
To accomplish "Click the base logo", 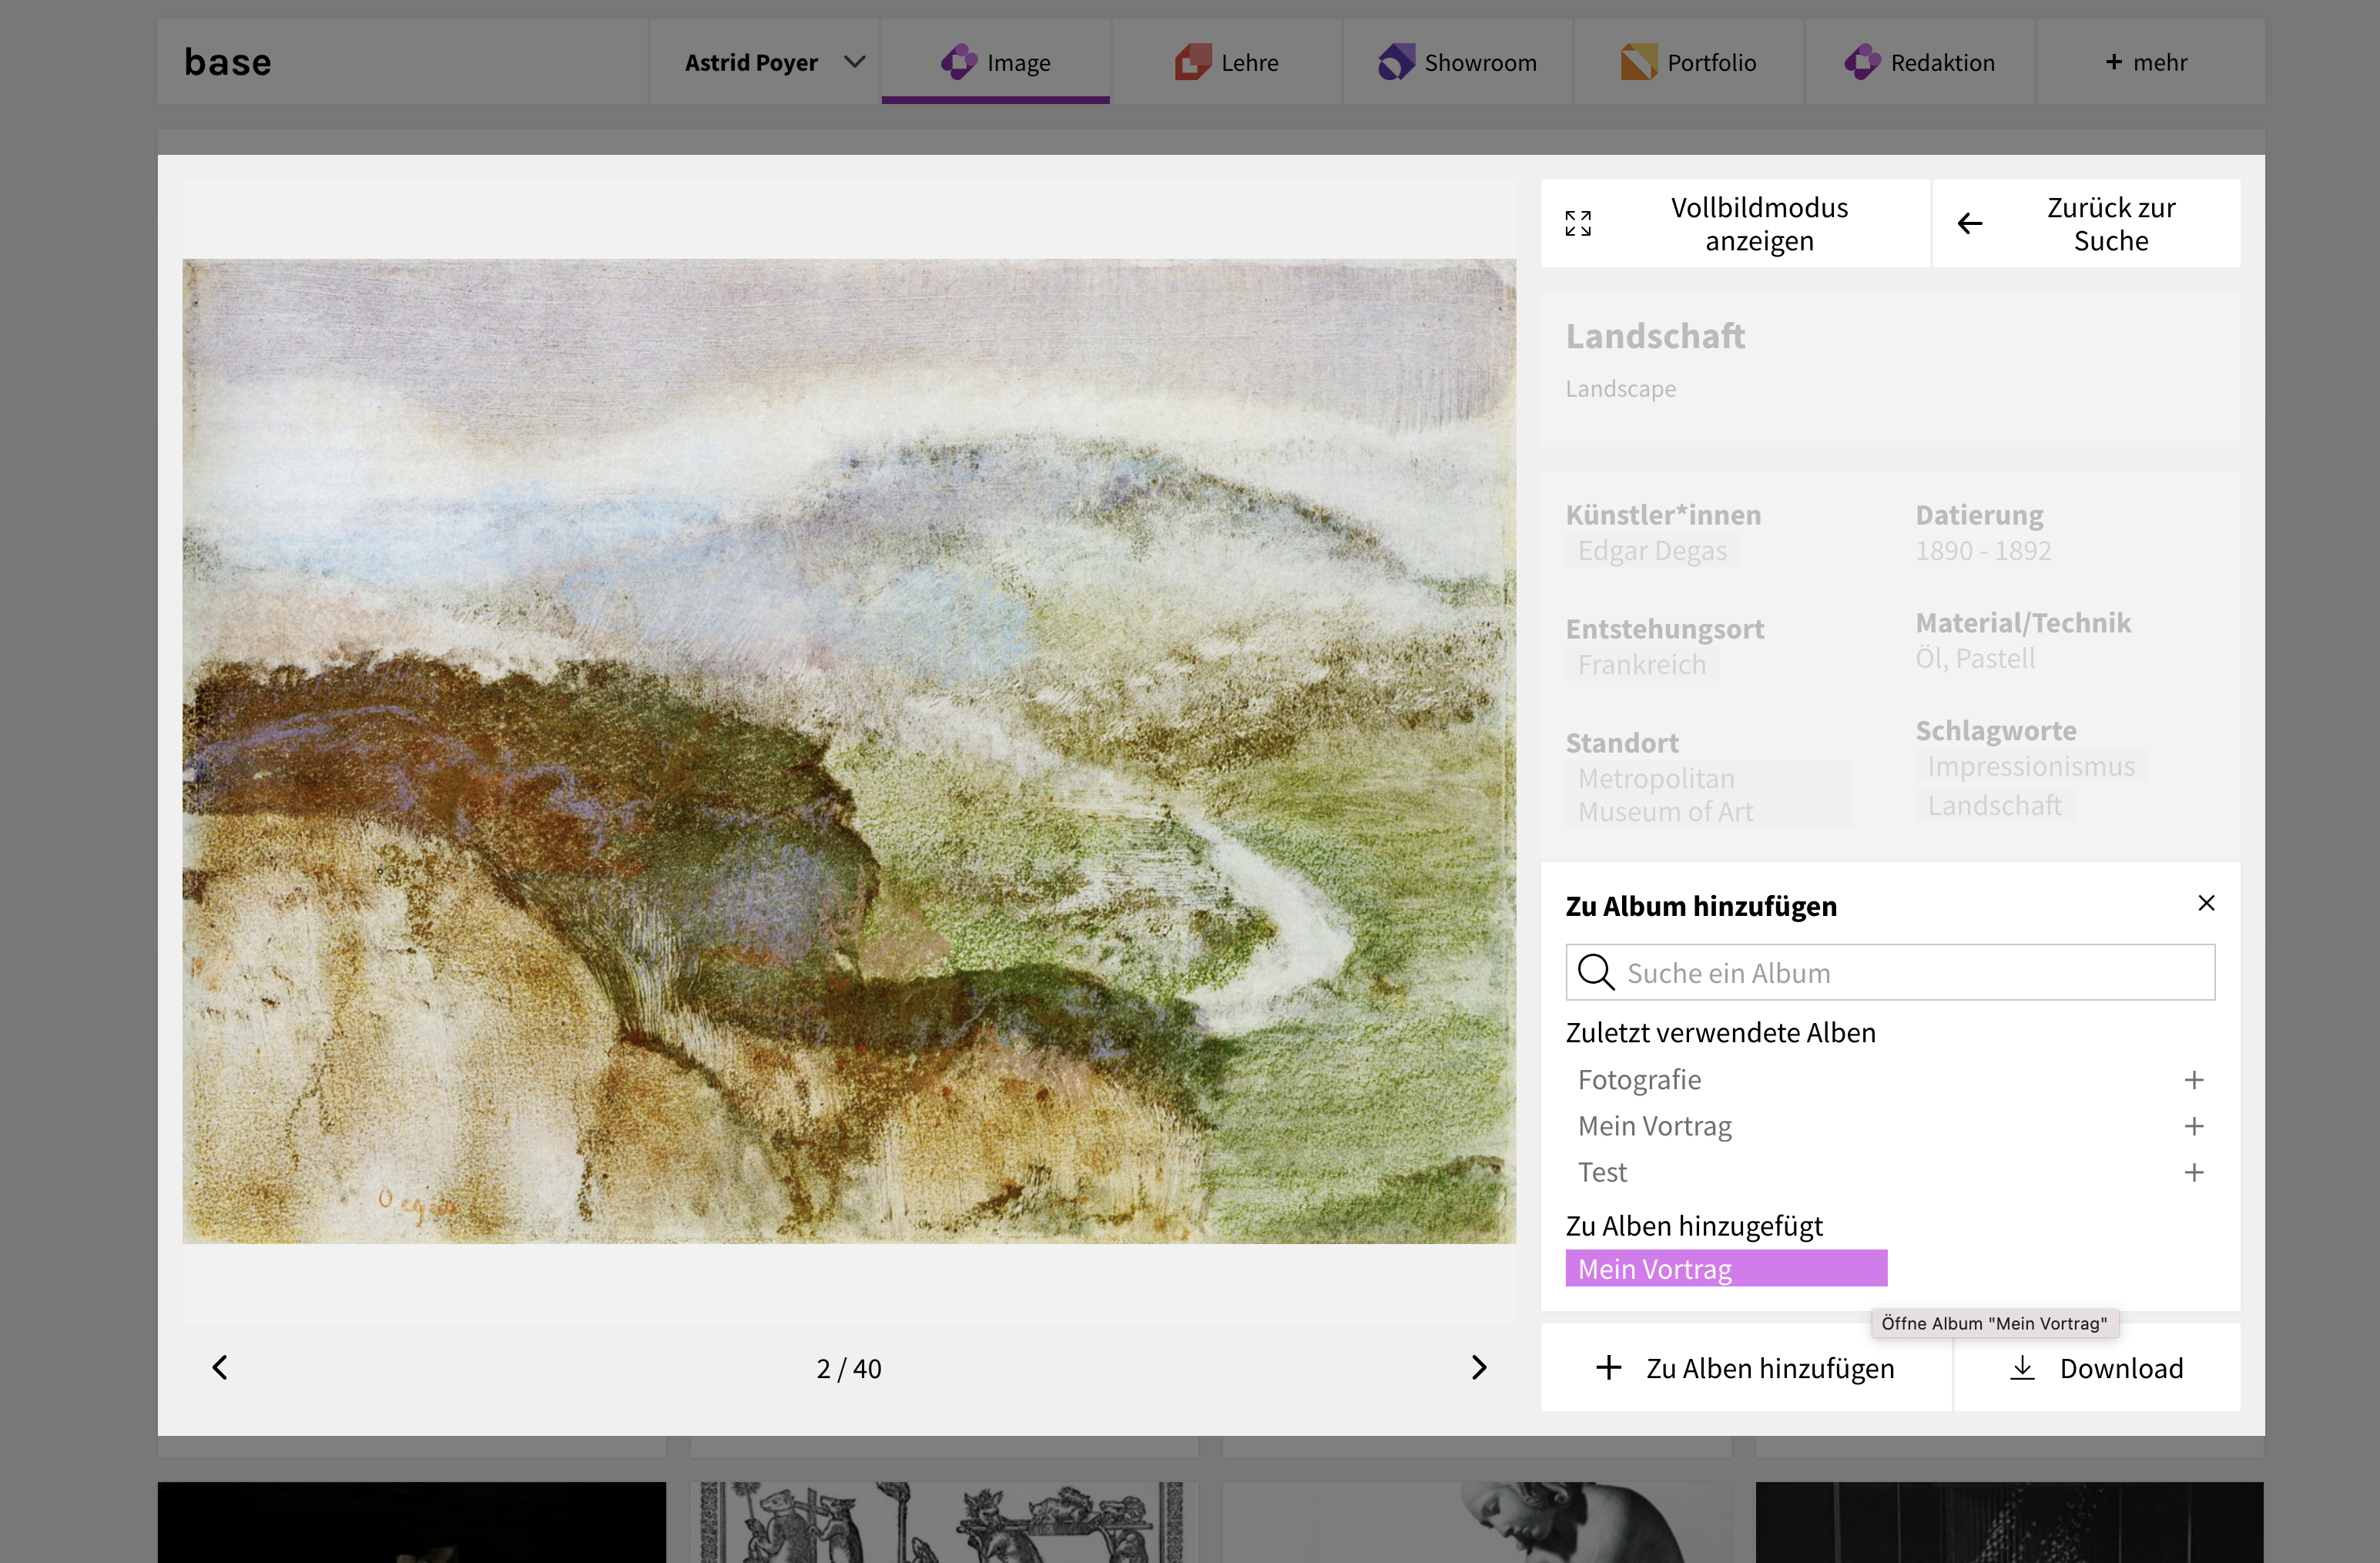I will [x=228, y=62].
